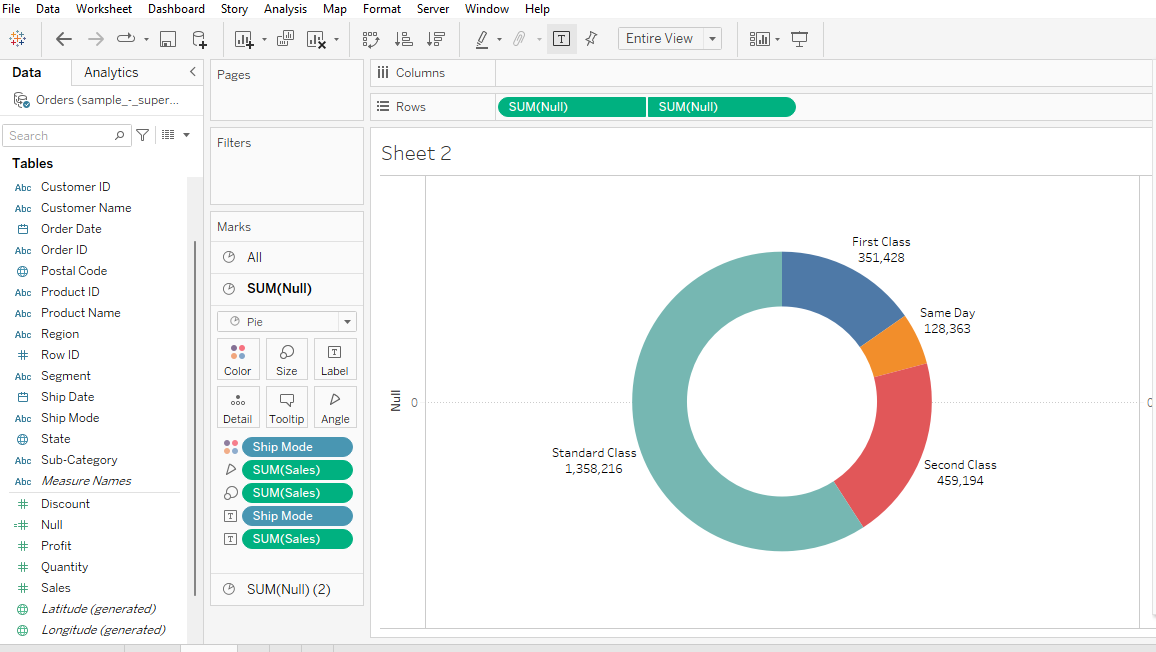Click the Show Mark Labels icon
The width and height of the screenshot is (1156, 652).
562,38
